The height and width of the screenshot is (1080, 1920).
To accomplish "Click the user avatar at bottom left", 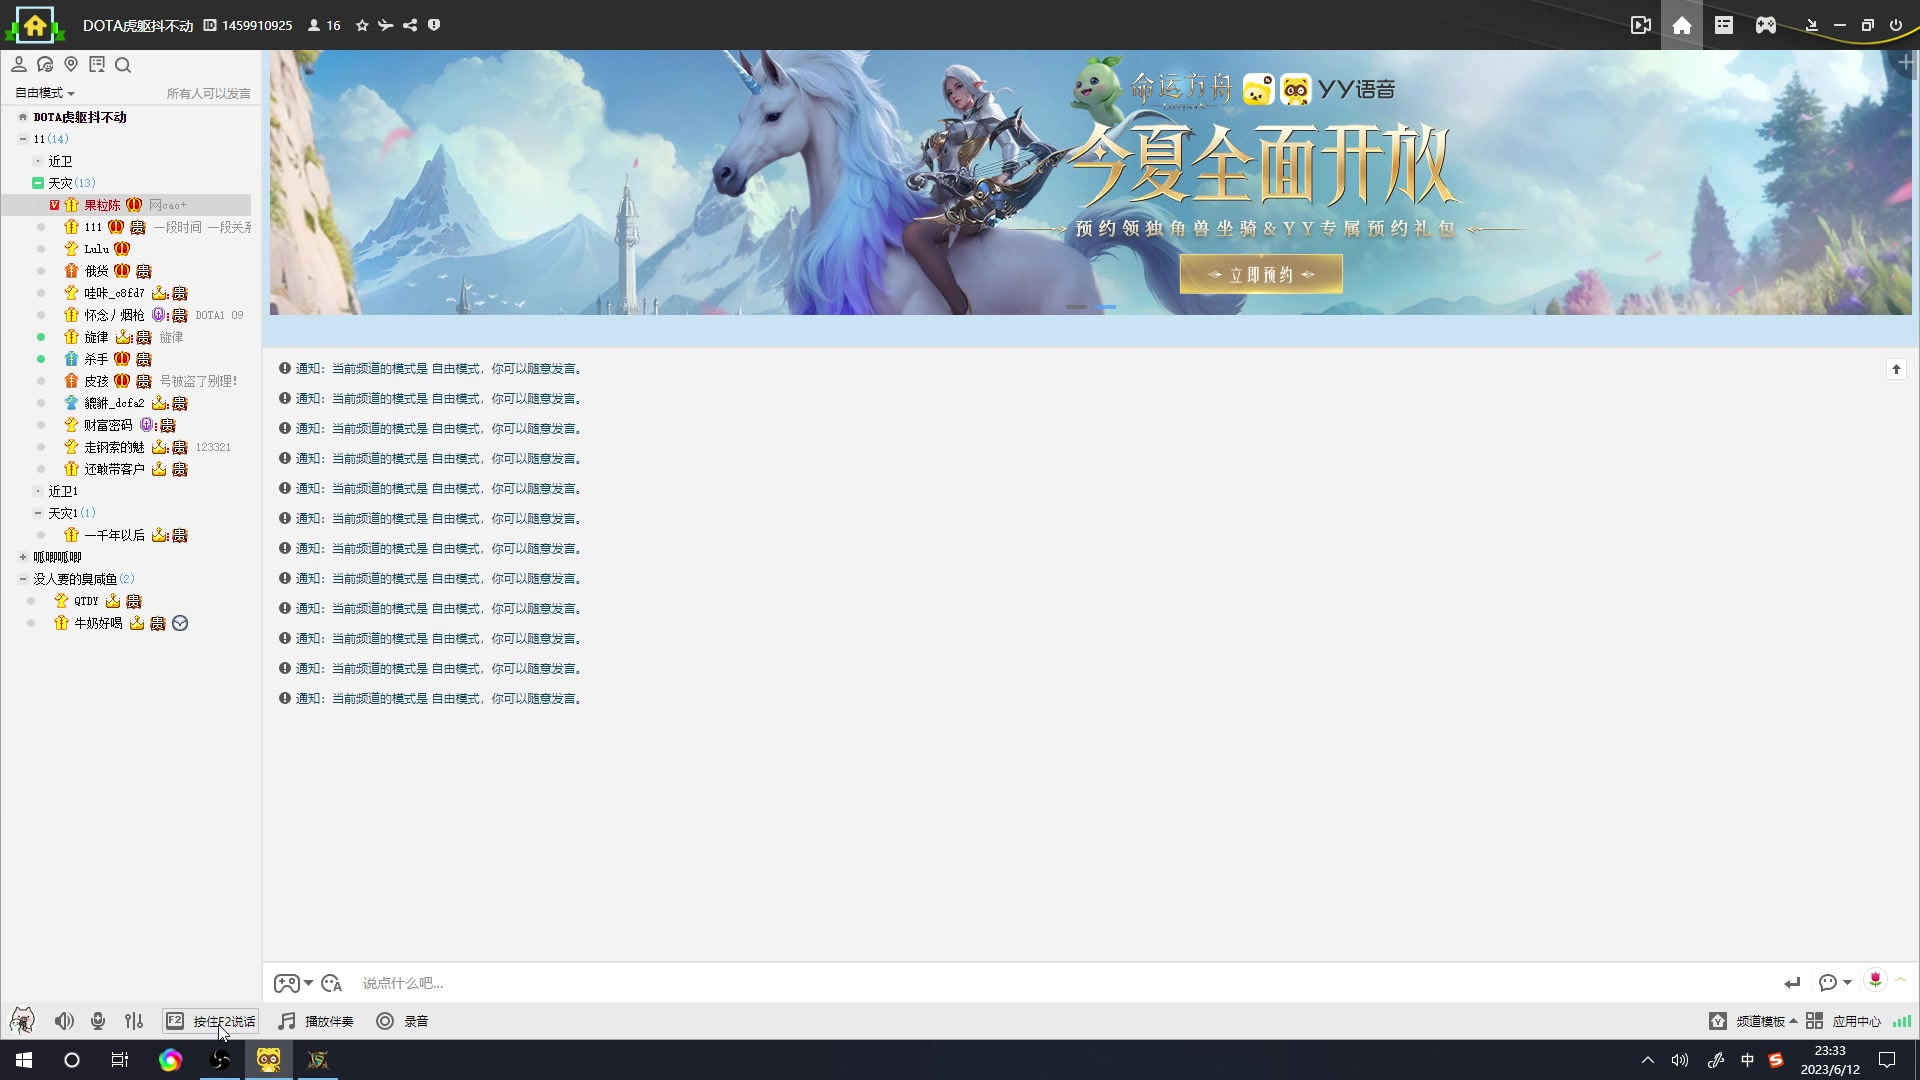I will coord(22,1021).
